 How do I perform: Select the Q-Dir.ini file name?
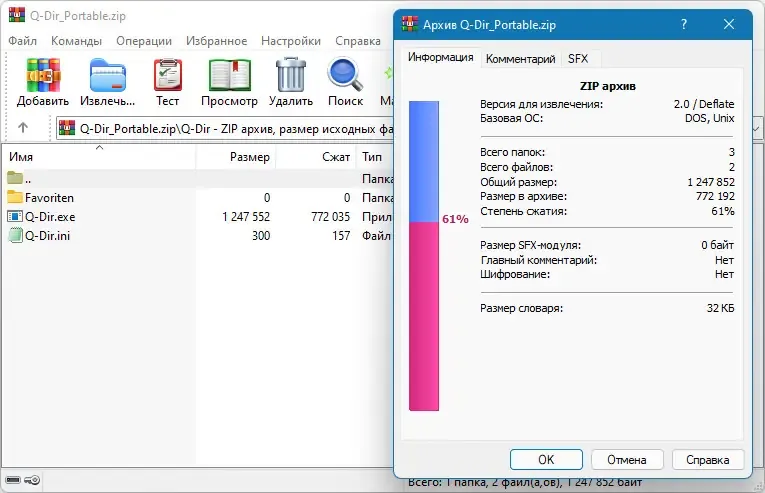(47, 236)
